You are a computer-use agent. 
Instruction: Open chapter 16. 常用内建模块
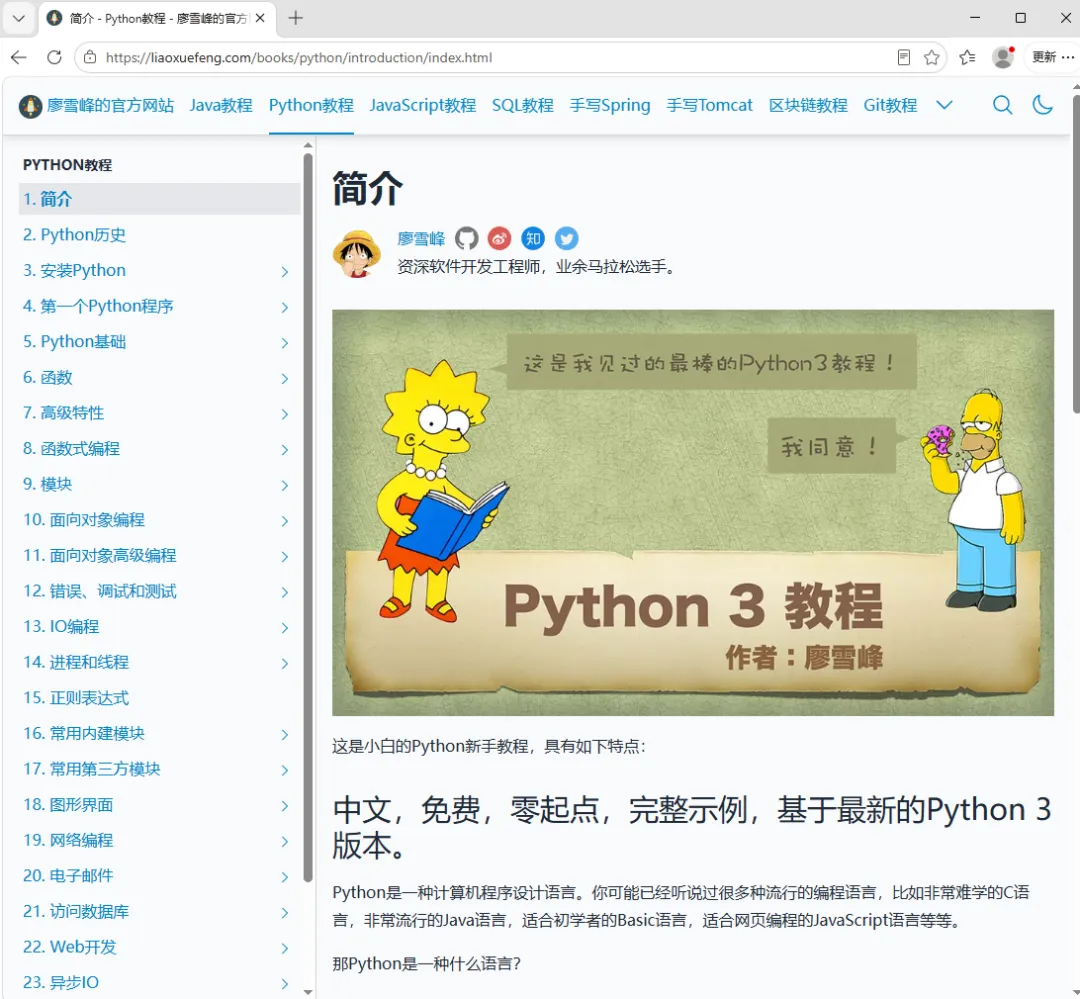84,734
